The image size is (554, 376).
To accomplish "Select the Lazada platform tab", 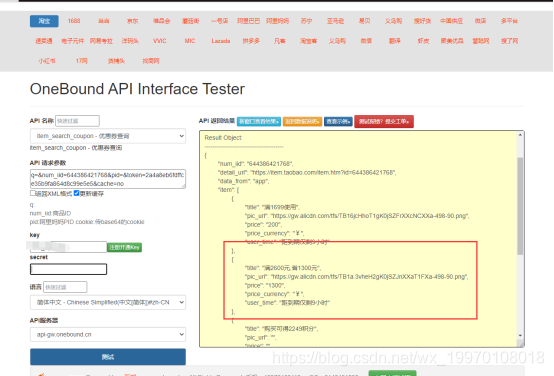I will [221, 41].
